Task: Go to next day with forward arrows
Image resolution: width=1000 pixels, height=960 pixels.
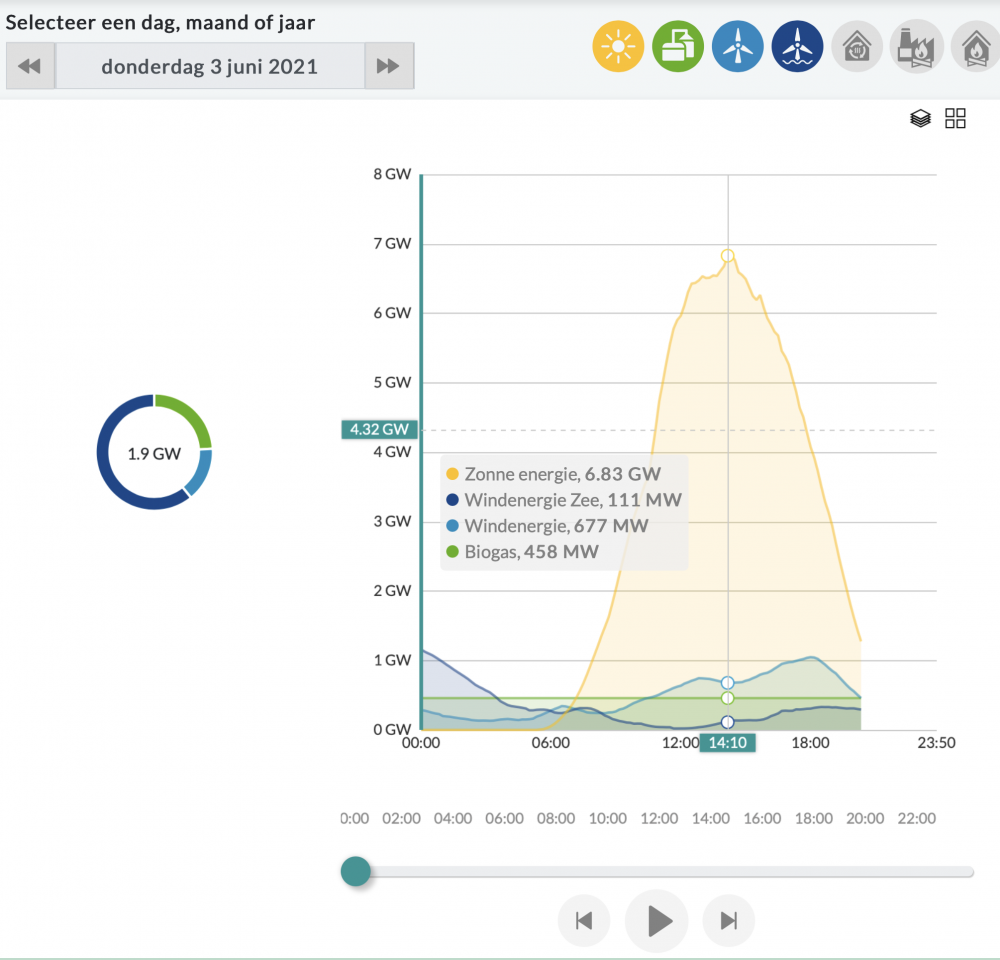Action: pyautogui.click(x=388, y=66)
